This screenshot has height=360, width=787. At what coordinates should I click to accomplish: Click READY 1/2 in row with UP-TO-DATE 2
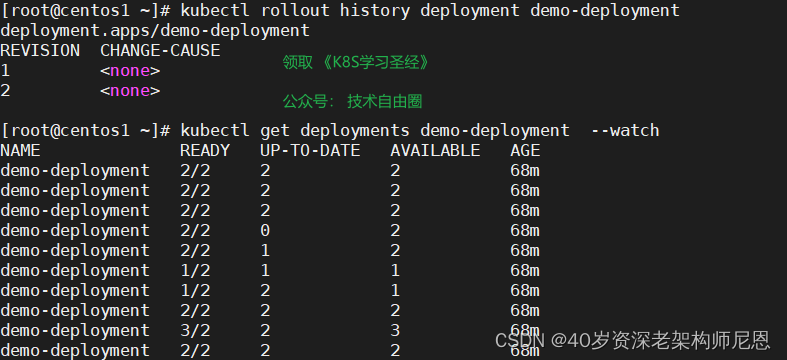[195, 291]
